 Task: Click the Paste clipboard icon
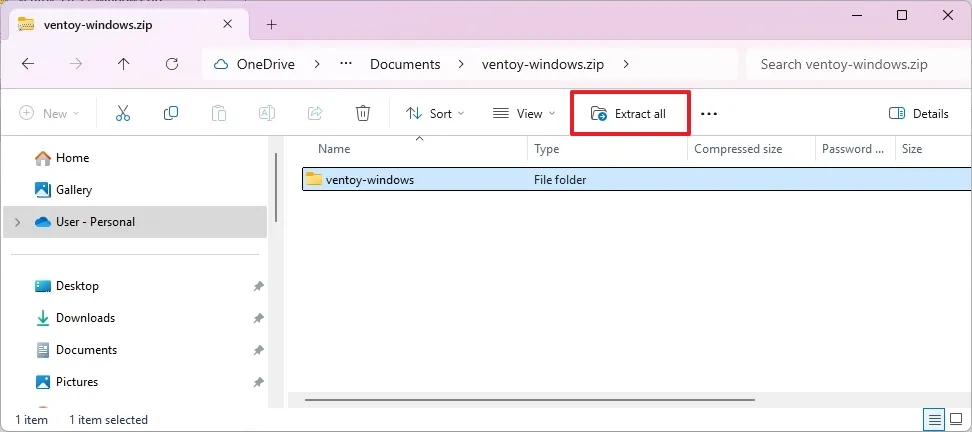(218, 113)
